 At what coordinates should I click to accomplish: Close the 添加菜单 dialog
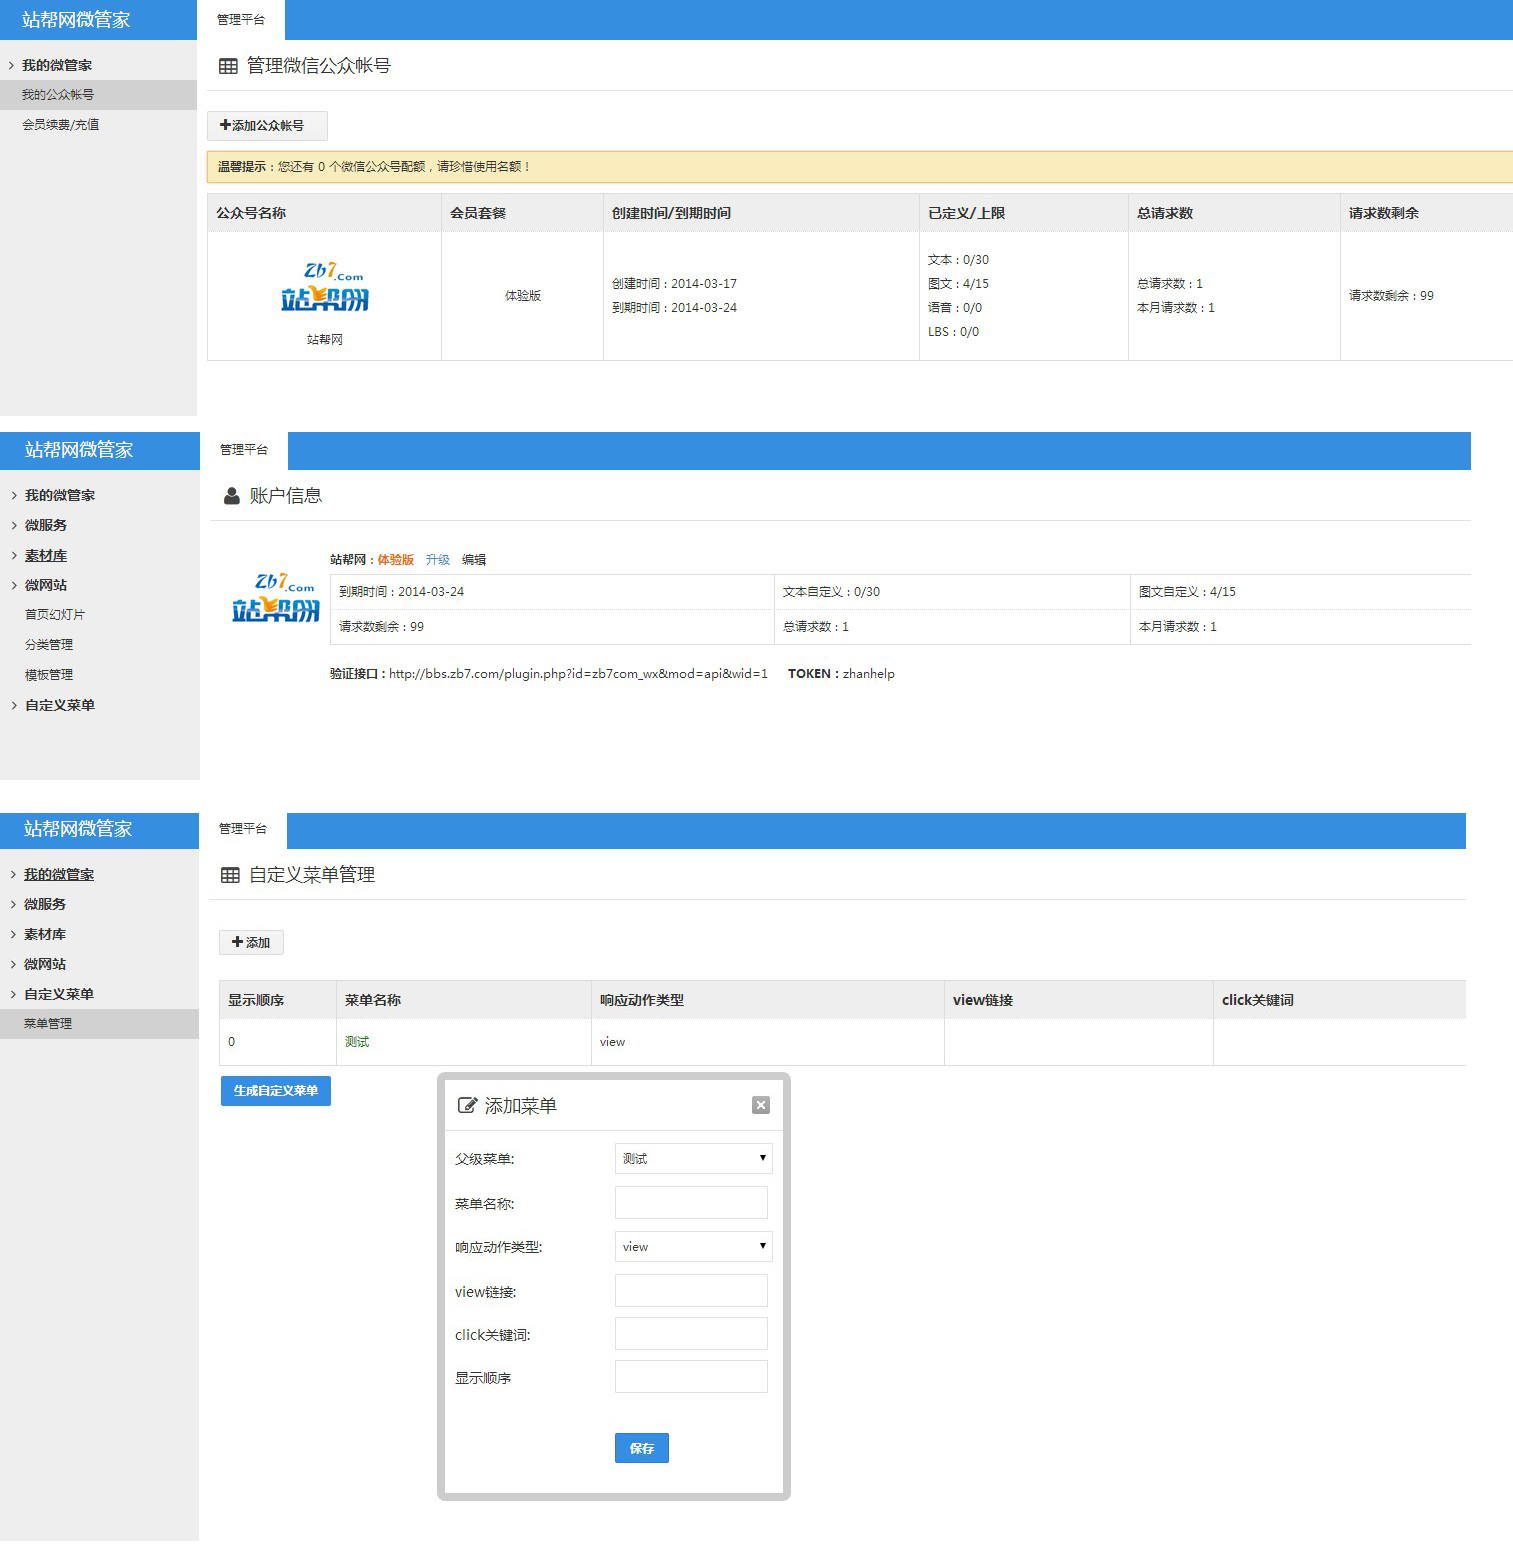point(761,1105)
